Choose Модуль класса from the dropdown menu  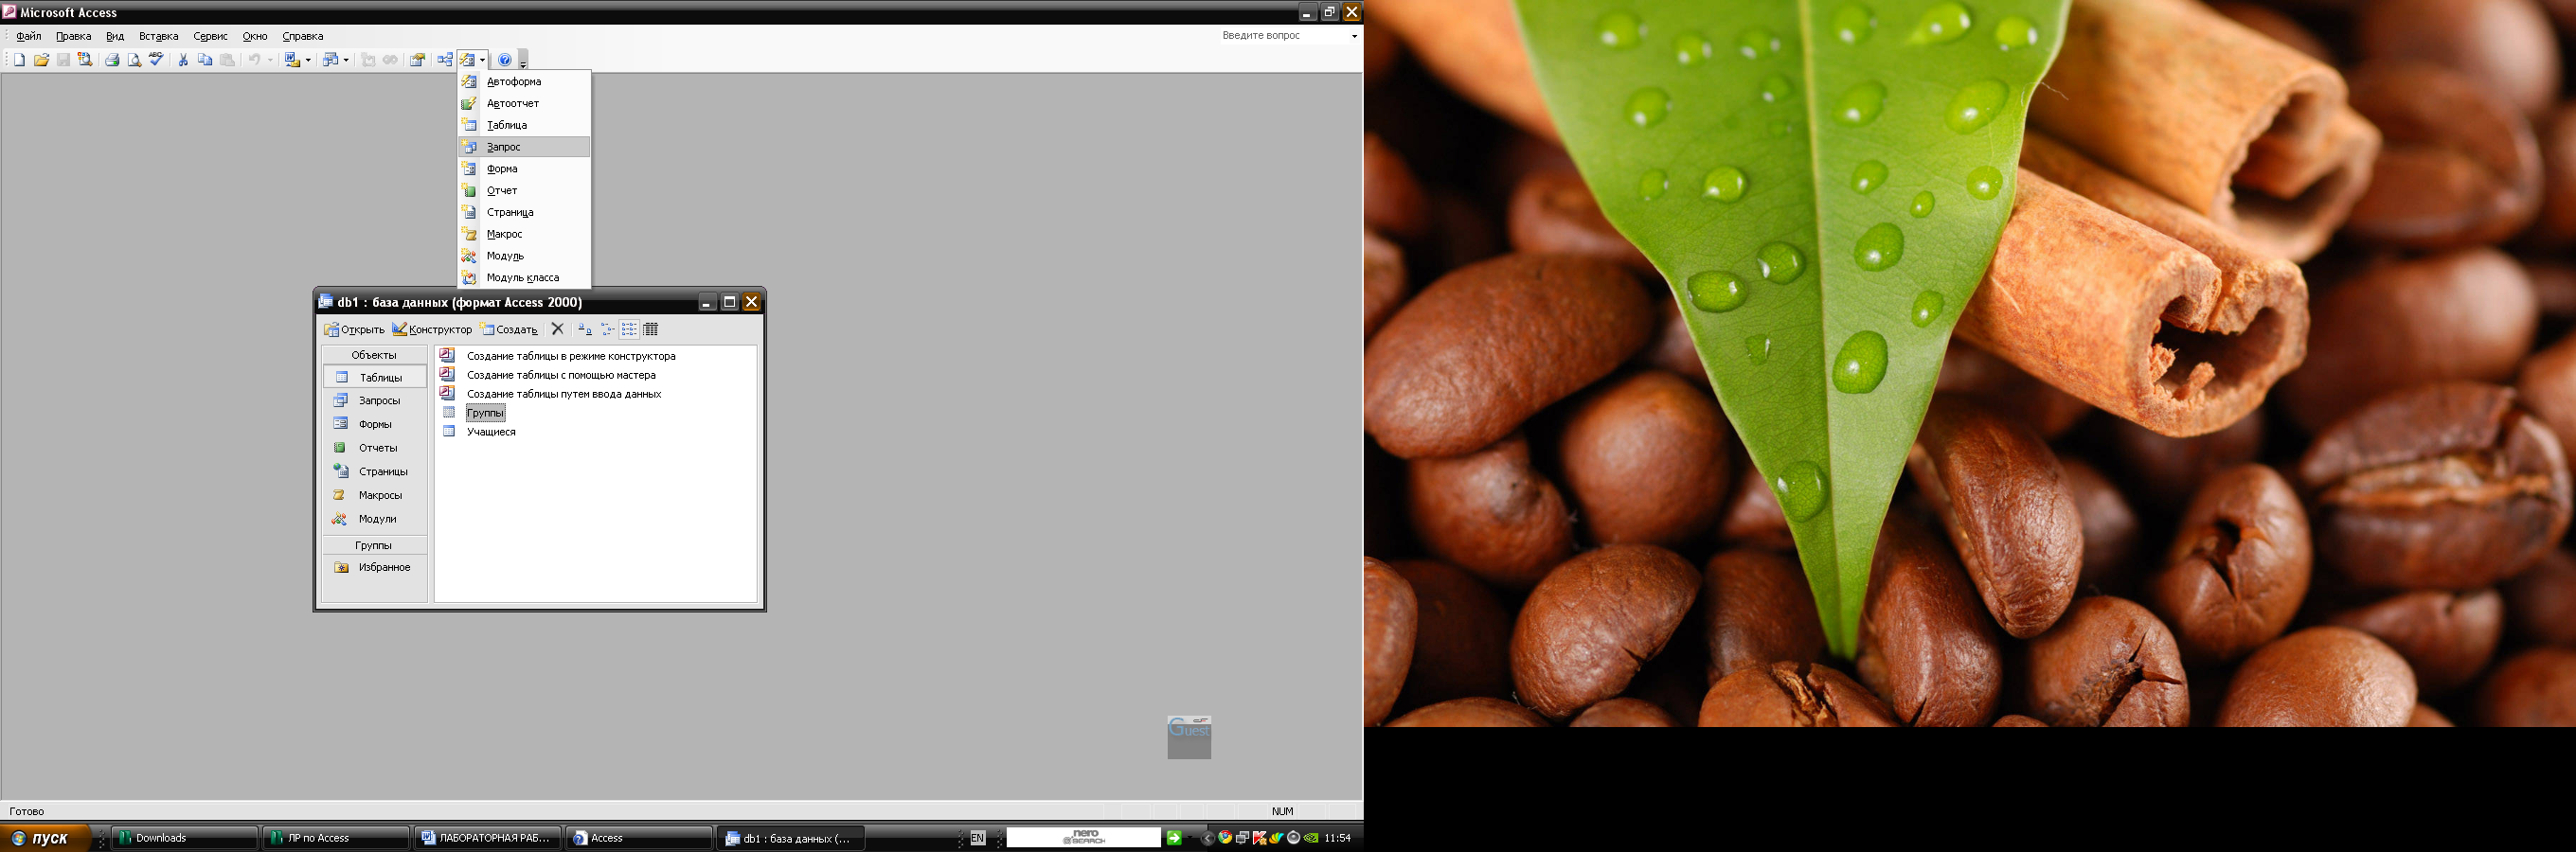(524, 277)
